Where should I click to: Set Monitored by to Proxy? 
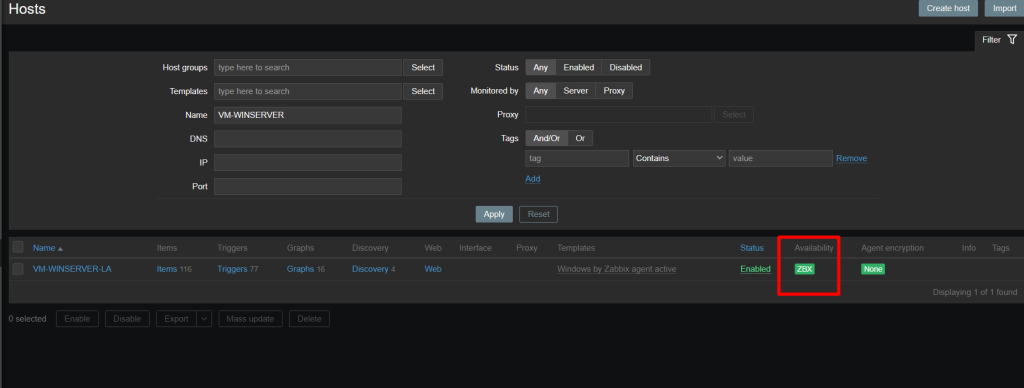(x=614, y=91)
